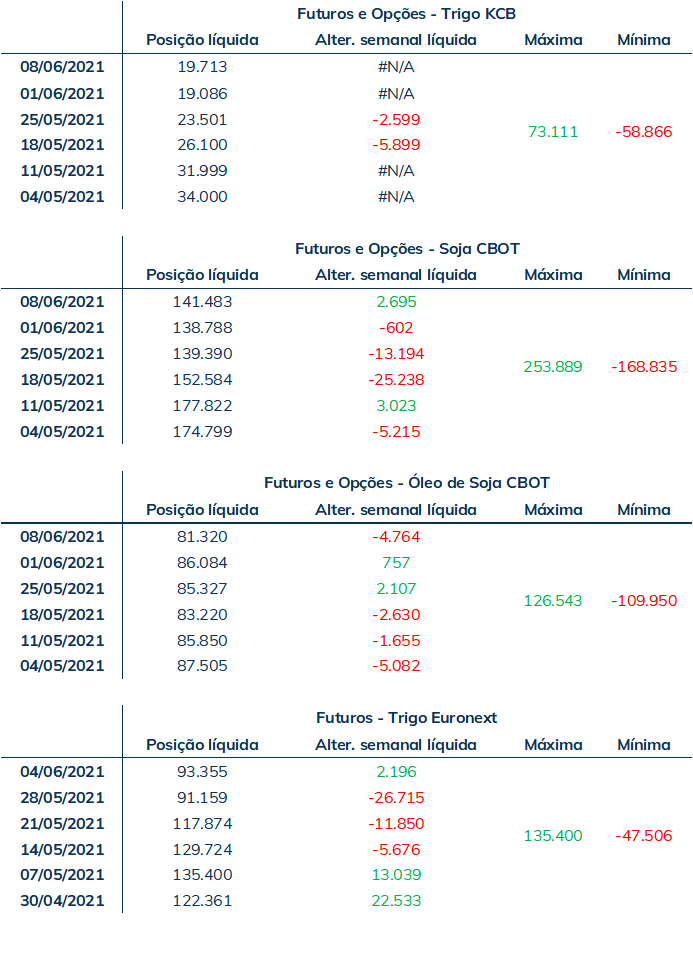693x979 pixels.
Task: Select the 30/04/2021 weekly change 22.533
Action: click(x=396, y=901)
